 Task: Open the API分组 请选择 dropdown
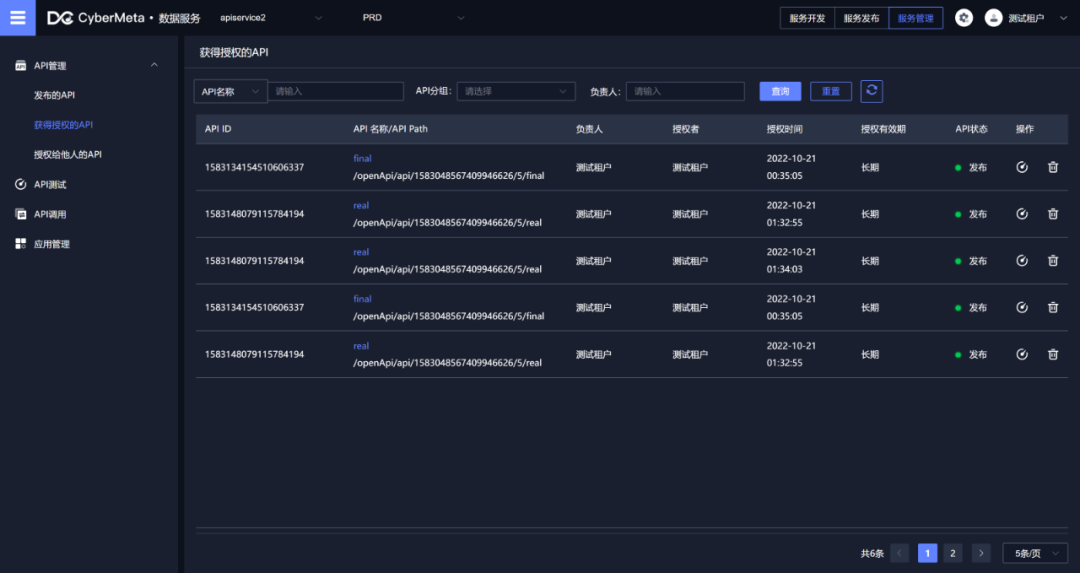click(516, 91)
